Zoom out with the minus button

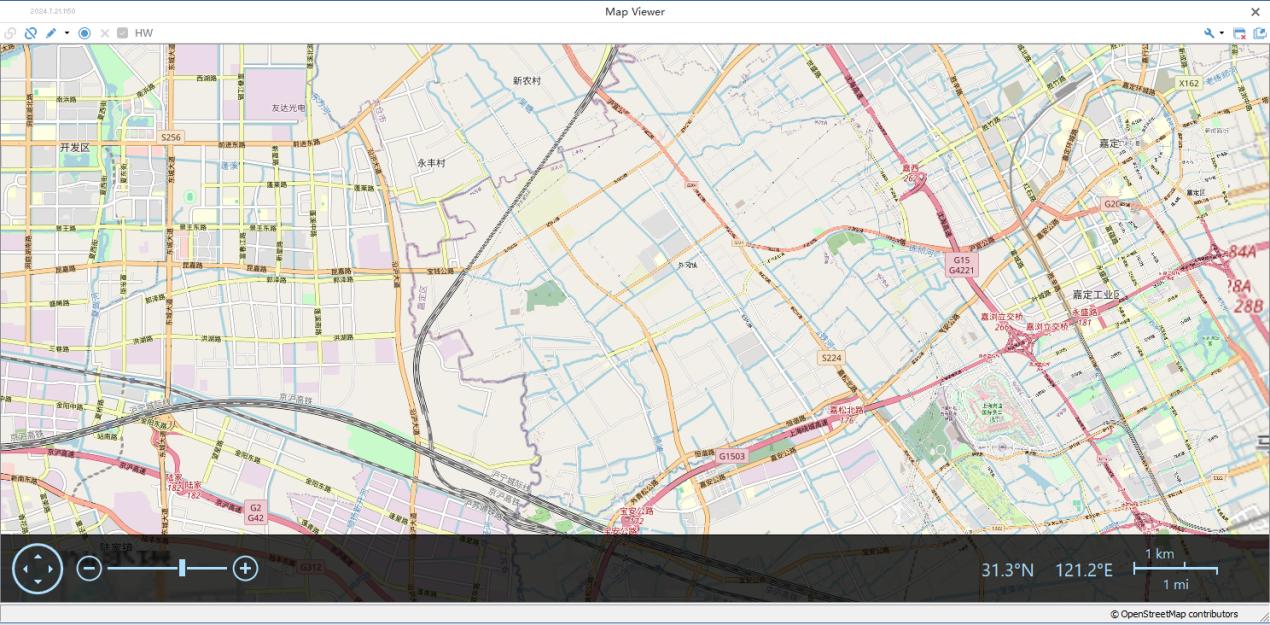89,569
